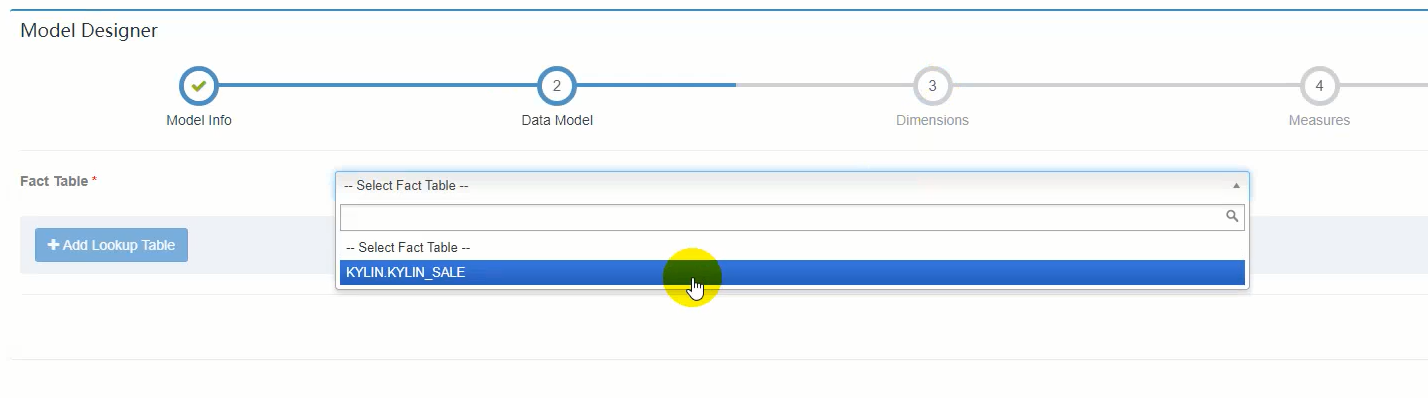Switch to the Model Info step label
The width and height of the screenshot is (1428, 398).
(x=199, y=120)
